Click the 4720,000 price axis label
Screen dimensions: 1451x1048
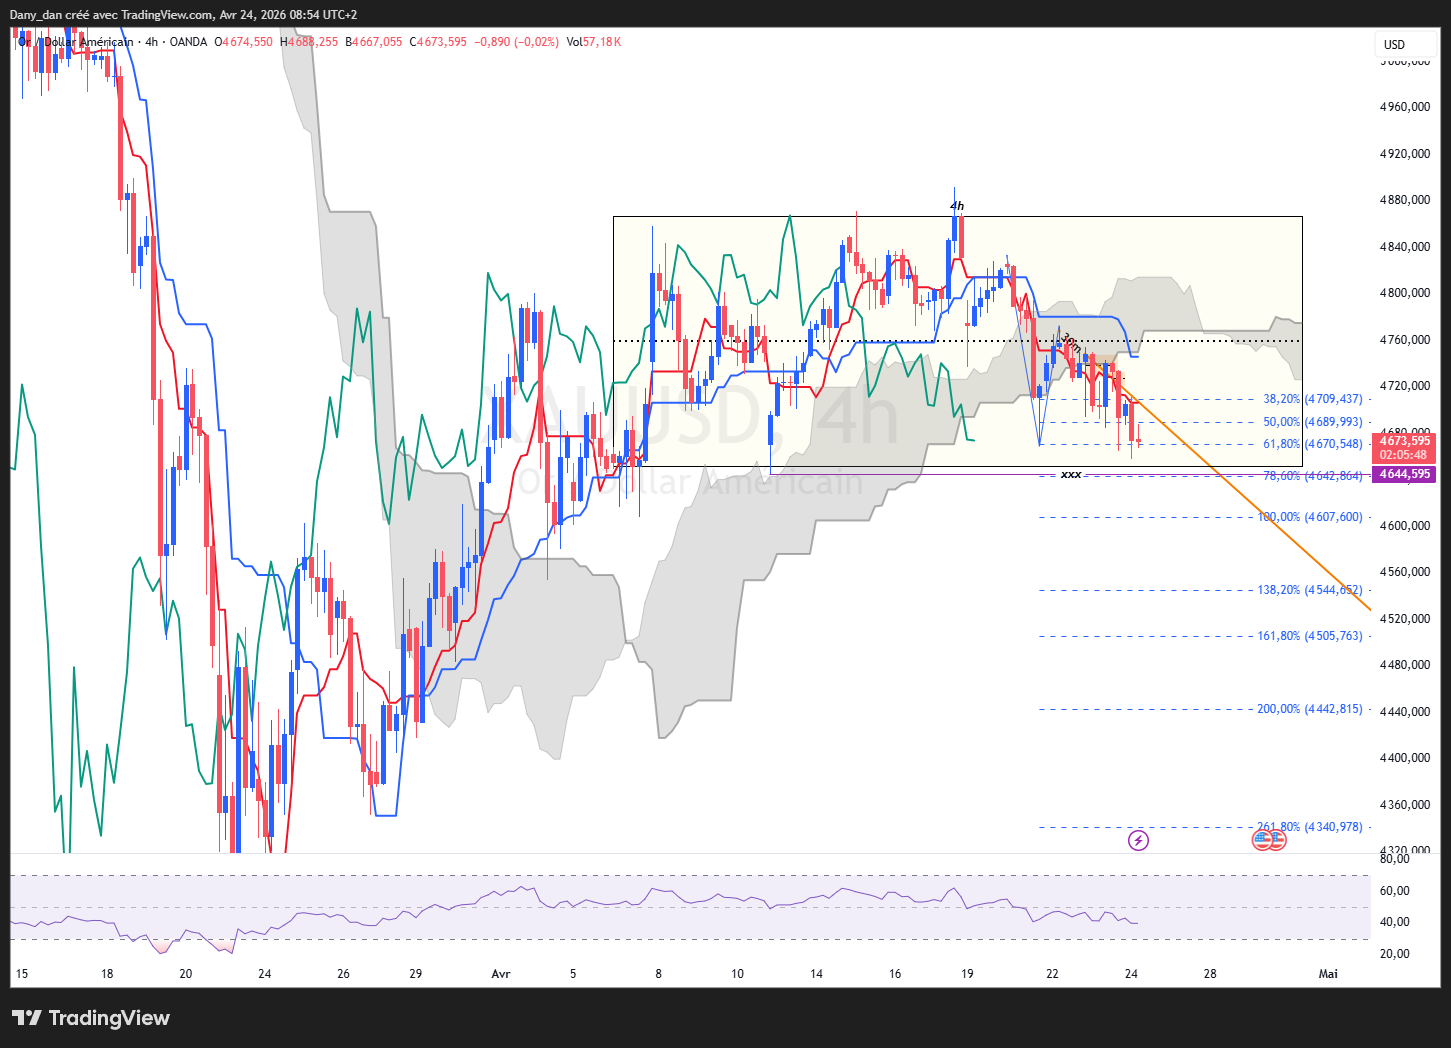1405,386
